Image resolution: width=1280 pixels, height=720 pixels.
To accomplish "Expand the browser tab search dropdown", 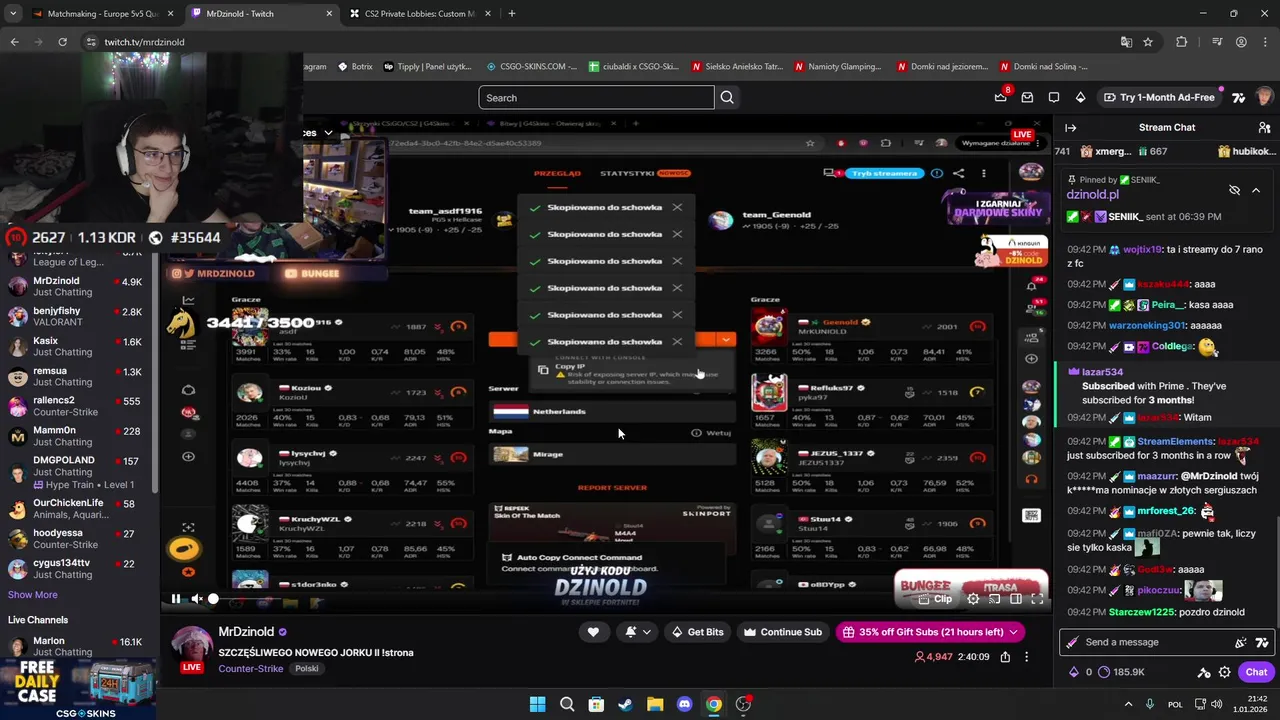I will coord(12,14).
